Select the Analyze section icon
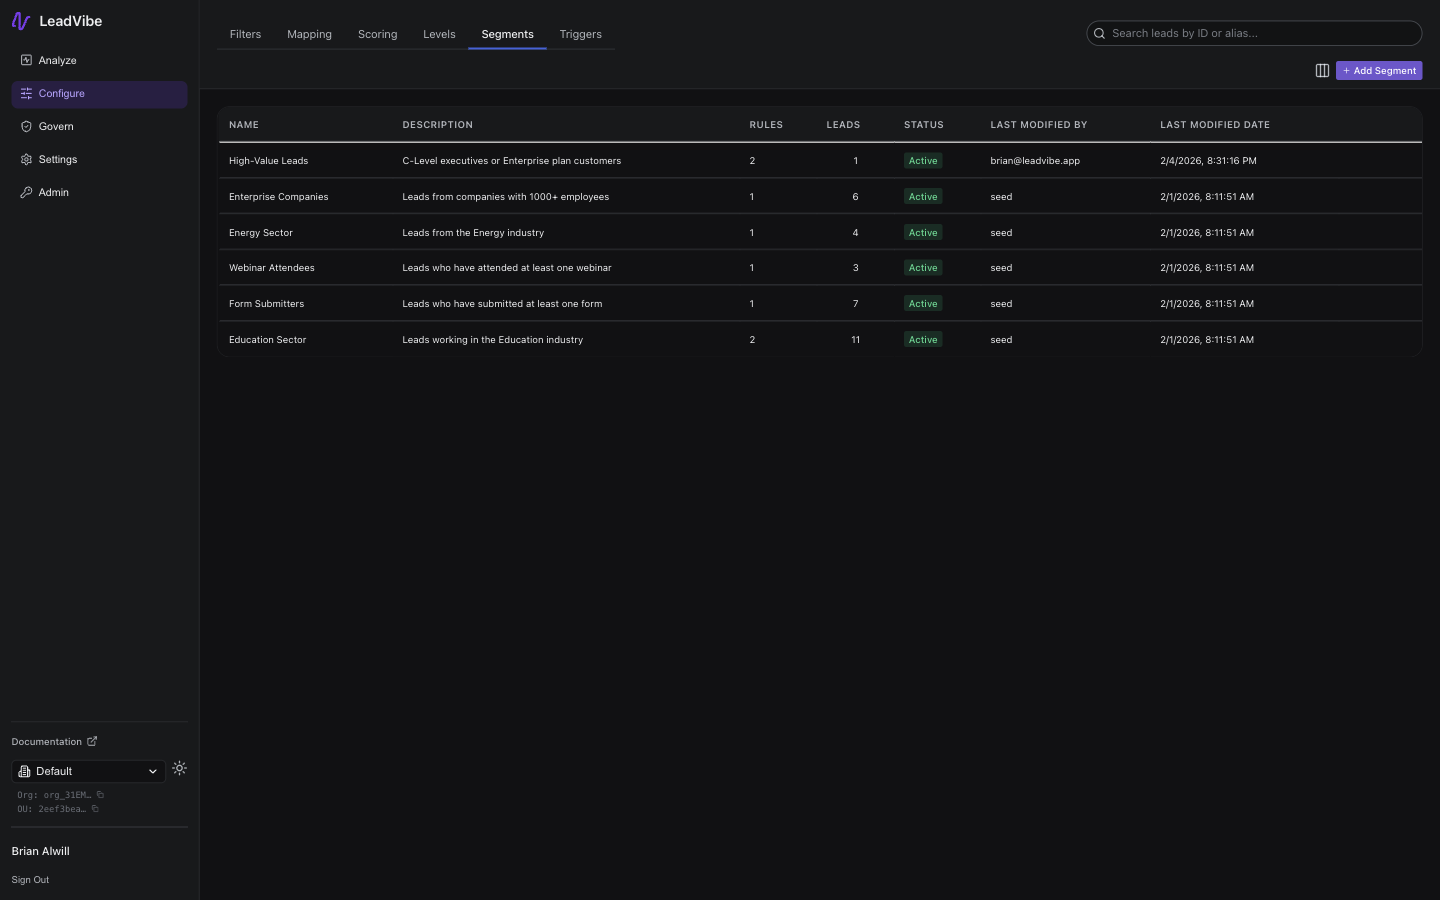This screenshot has height=900, width=1440. [x=26, y=60]
